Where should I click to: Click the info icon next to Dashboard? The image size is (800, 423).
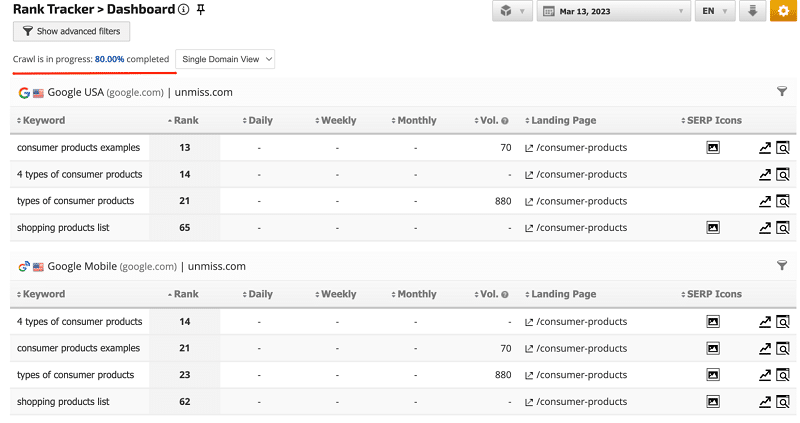click(x=184, y=10)
